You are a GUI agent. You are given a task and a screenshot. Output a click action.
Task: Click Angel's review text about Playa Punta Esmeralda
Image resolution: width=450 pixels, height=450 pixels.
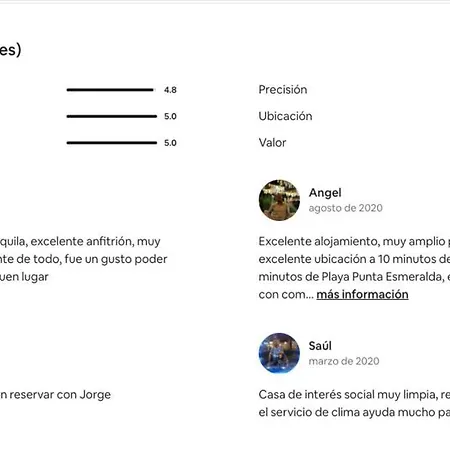354,268
